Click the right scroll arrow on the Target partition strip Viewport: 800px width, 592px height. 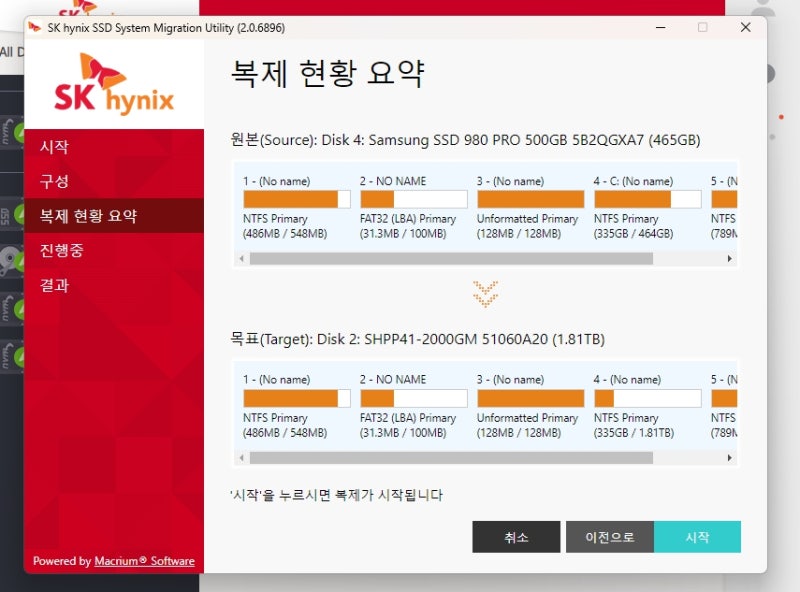729,458
